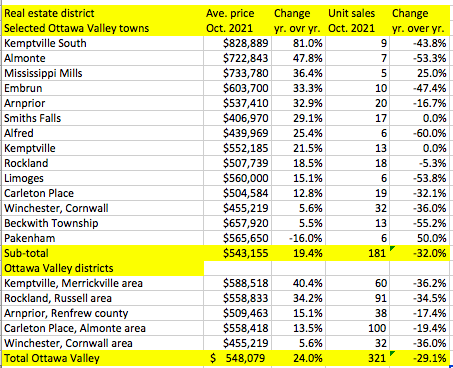
Task: Click the Smiths Falls 29.1% change cell
Action: [299, 118]
